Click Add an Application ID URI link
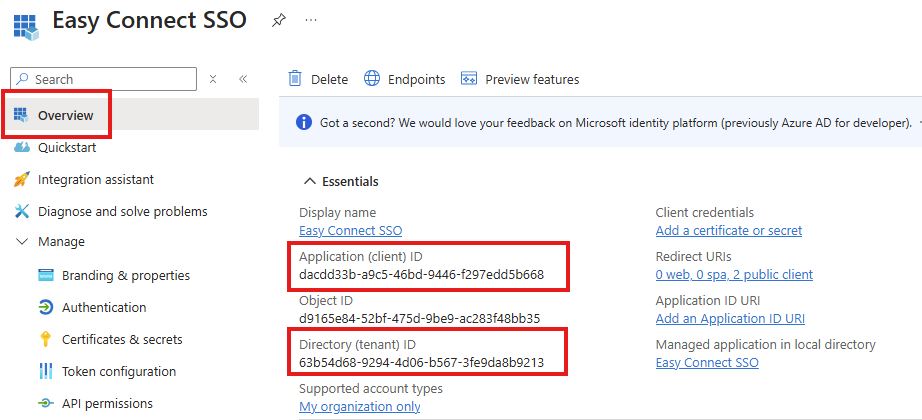 coord(730,319)
